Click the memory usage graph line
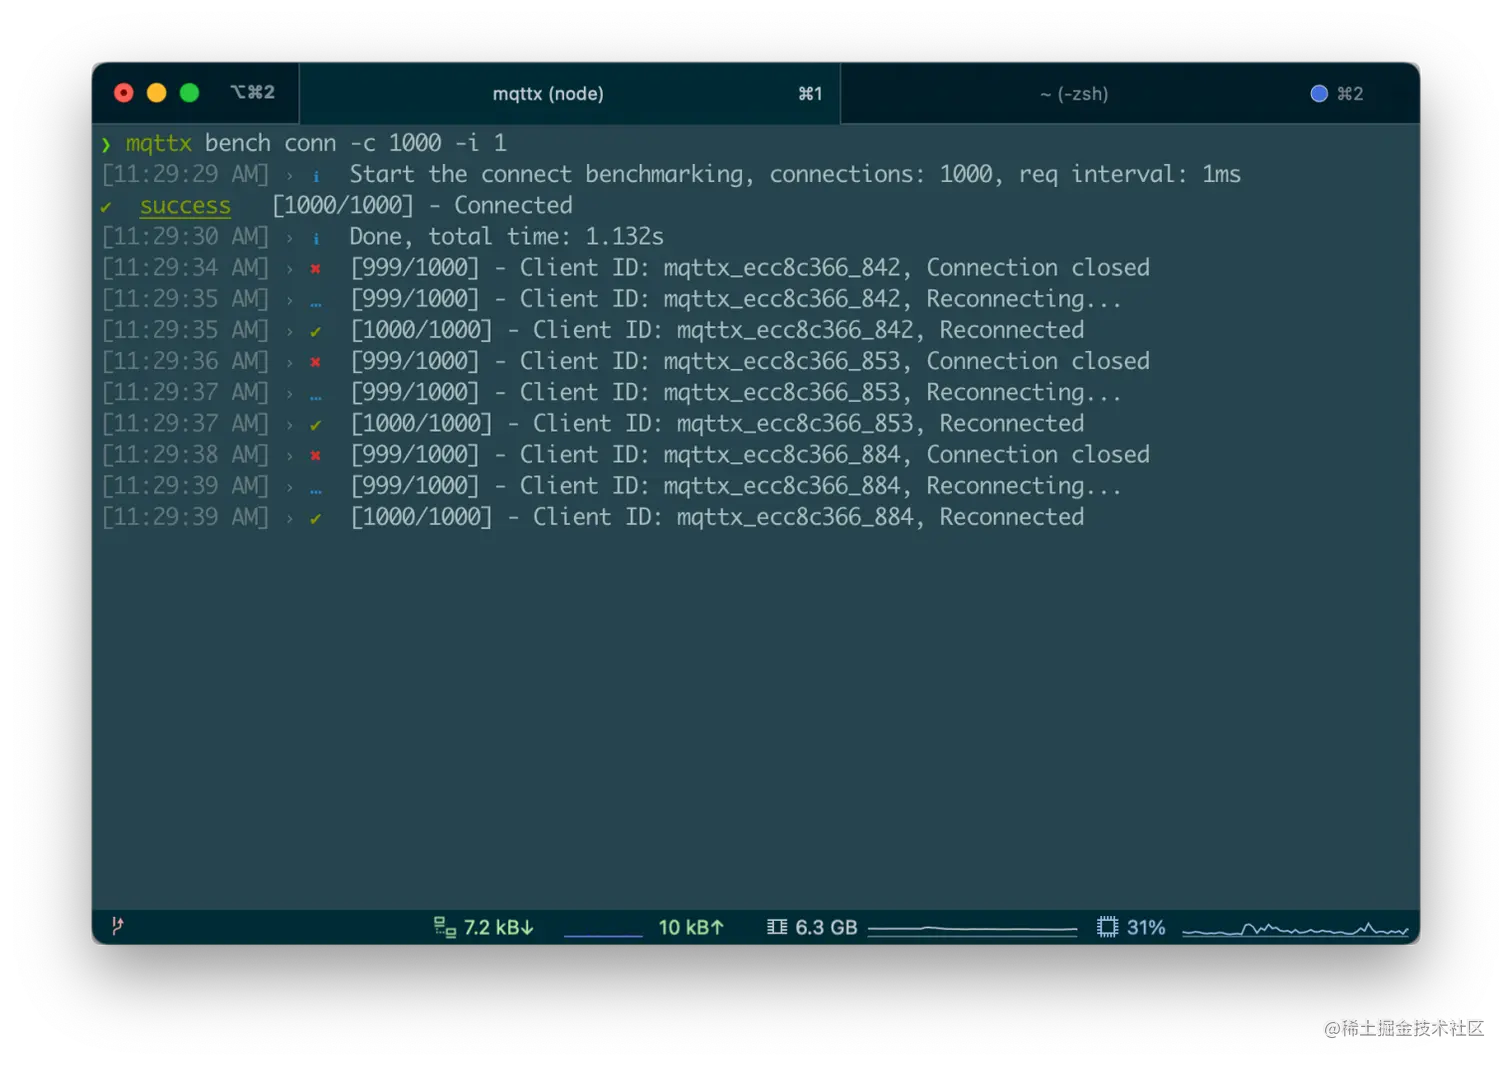 tap(972, 930)
